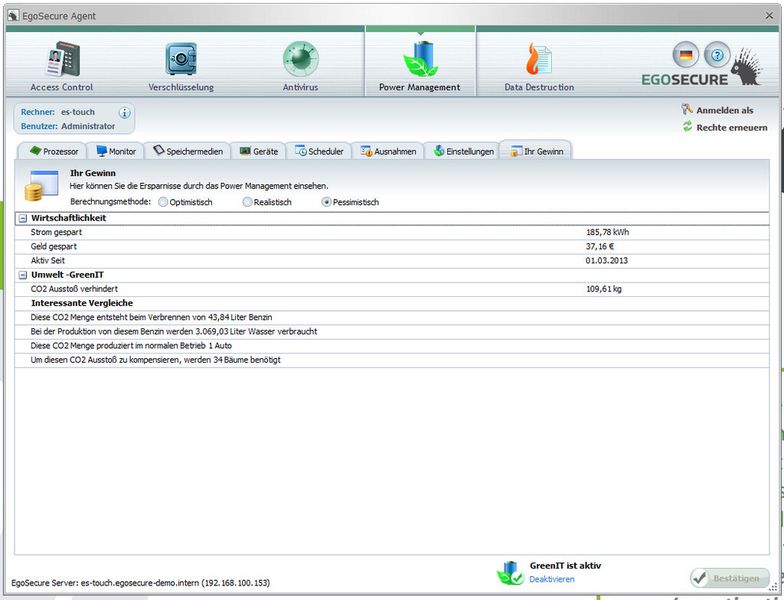
Task: Select the Aktiv Seit row
Action: point(392,260)
